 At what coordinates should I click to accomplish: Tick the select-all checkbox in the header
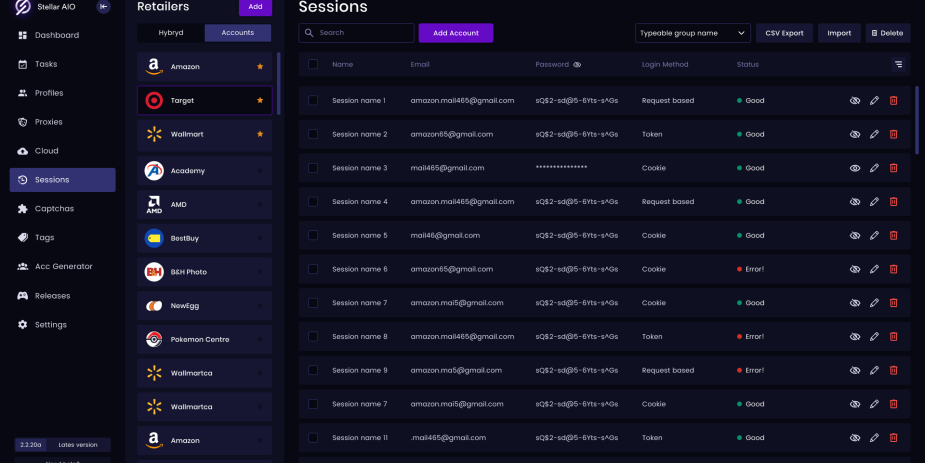[313, 64]
